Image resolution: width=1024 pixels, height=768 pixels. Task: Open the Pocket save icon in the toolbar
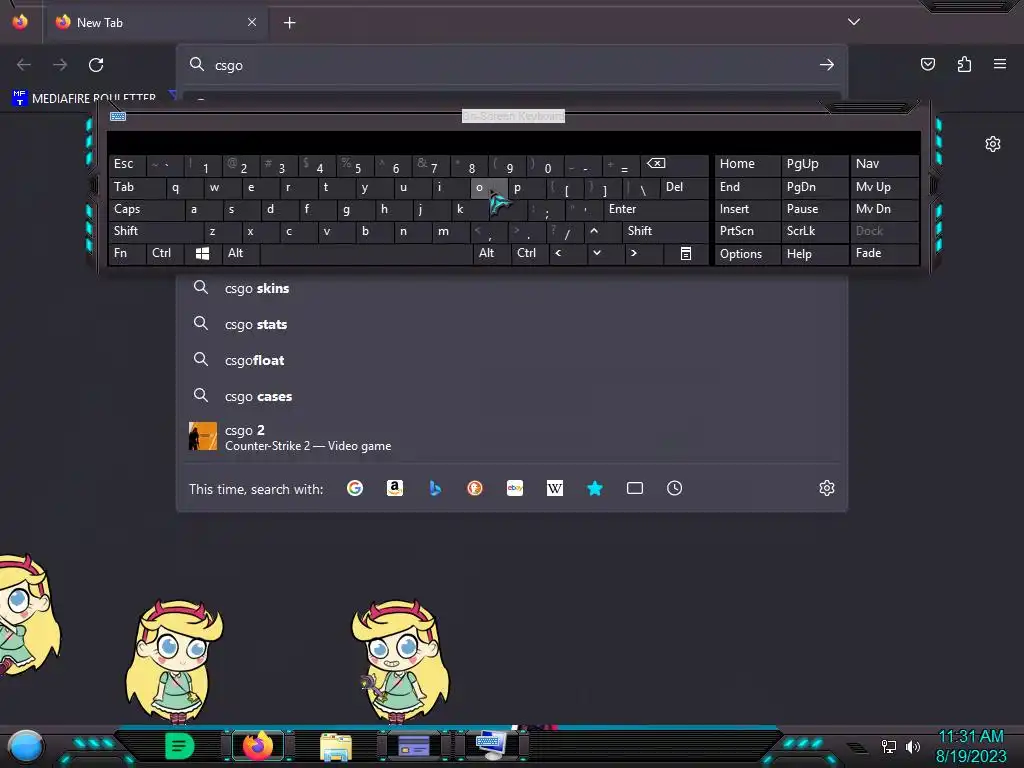point(927,64)
